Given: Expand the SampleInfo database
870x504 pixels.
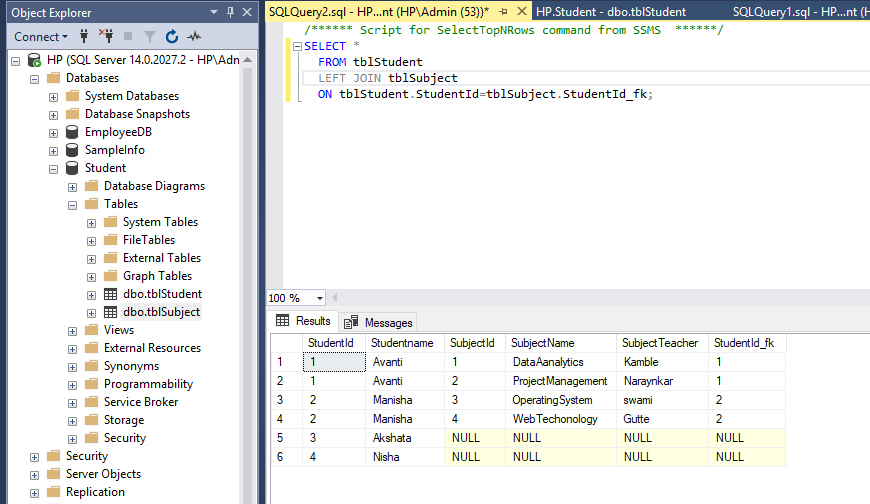Looking at the screenshot, I should (53, 151).
